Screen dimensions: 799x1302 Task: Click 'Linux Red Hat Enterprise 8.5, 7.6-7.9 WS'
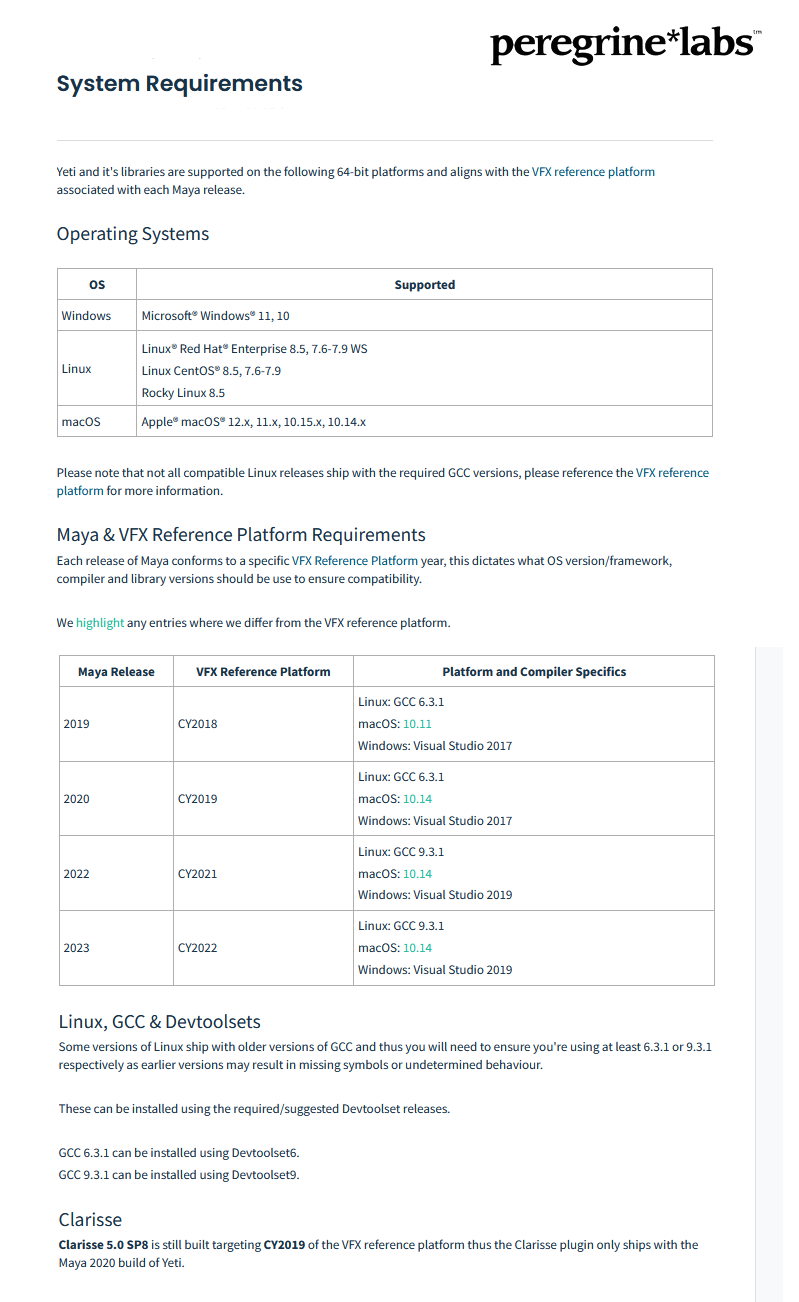[x=255, y=349]
